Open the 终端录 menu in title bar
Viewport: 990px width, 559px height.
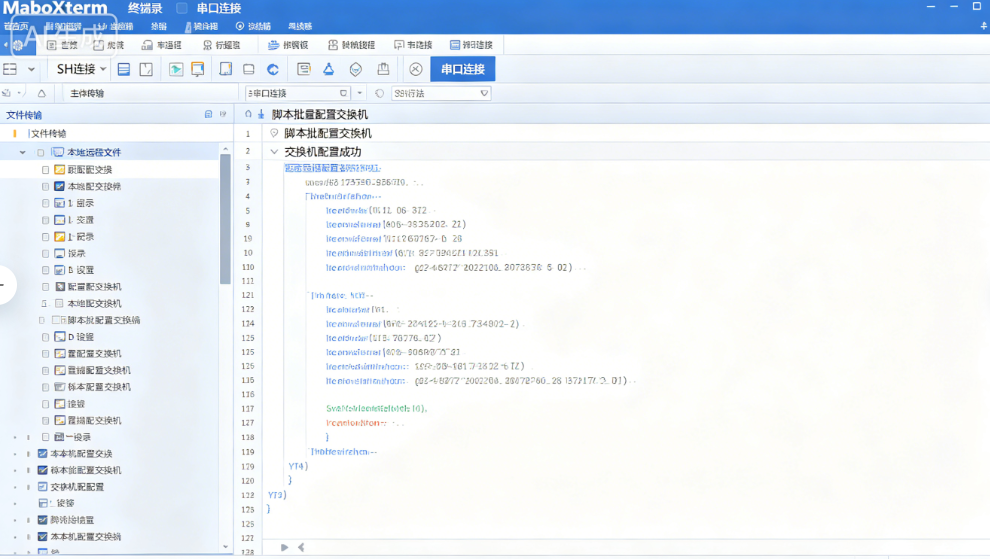(x=145, y=9)
